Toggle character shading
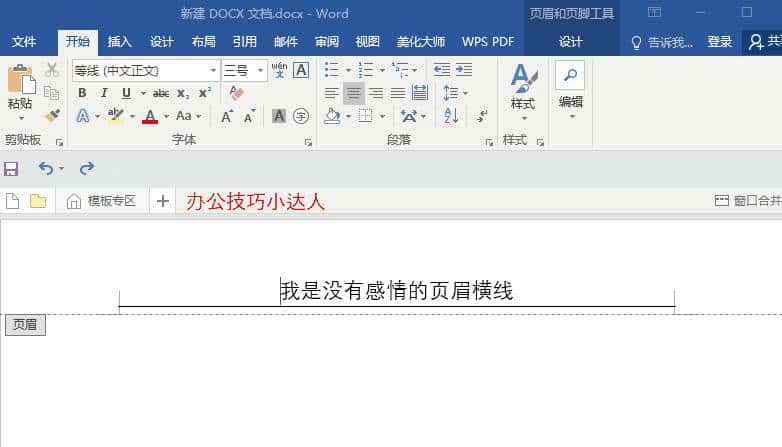Image resolution: width=782 pixels, height=447 pixels. point(279,116)
